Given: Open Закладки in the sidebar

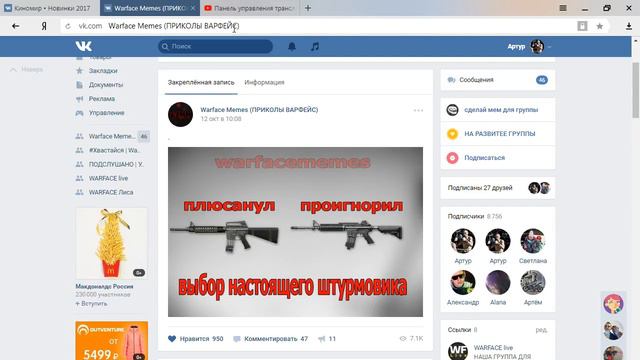Looking at the screenshot, I should pyautogui.click(x=103, y=71).
